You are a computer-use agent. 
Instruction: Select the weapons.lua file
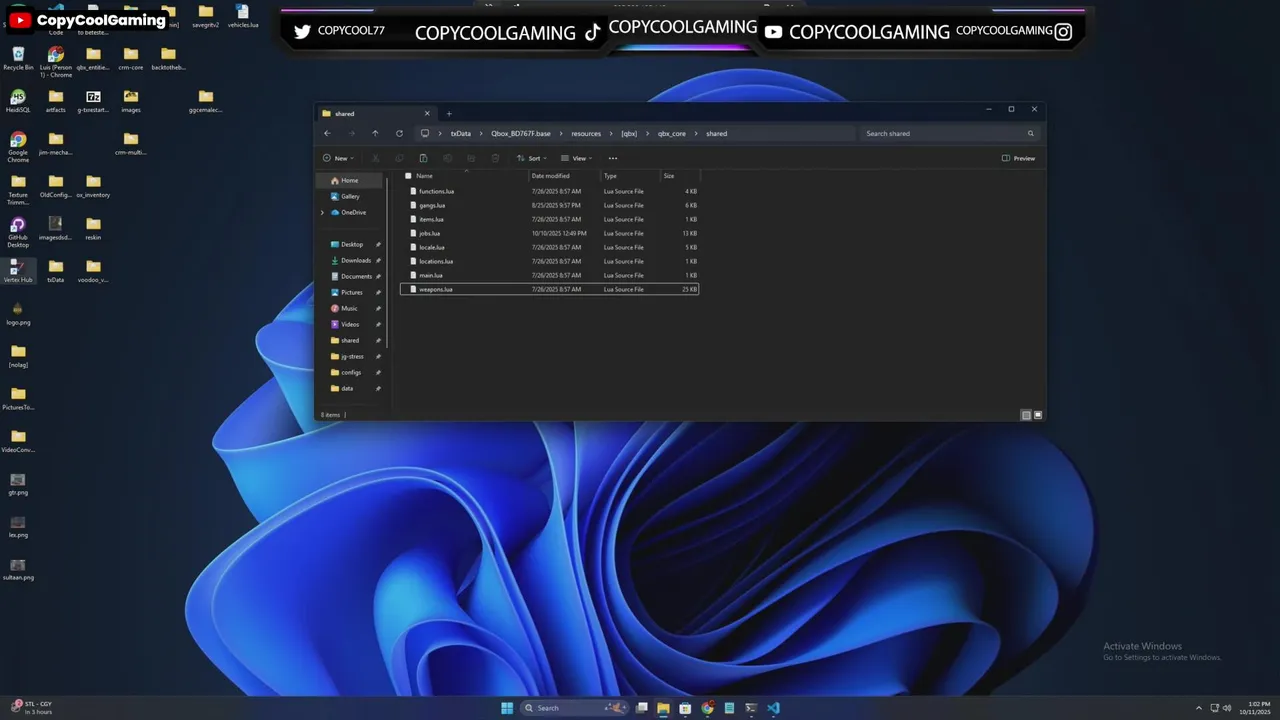coord(549,289)
